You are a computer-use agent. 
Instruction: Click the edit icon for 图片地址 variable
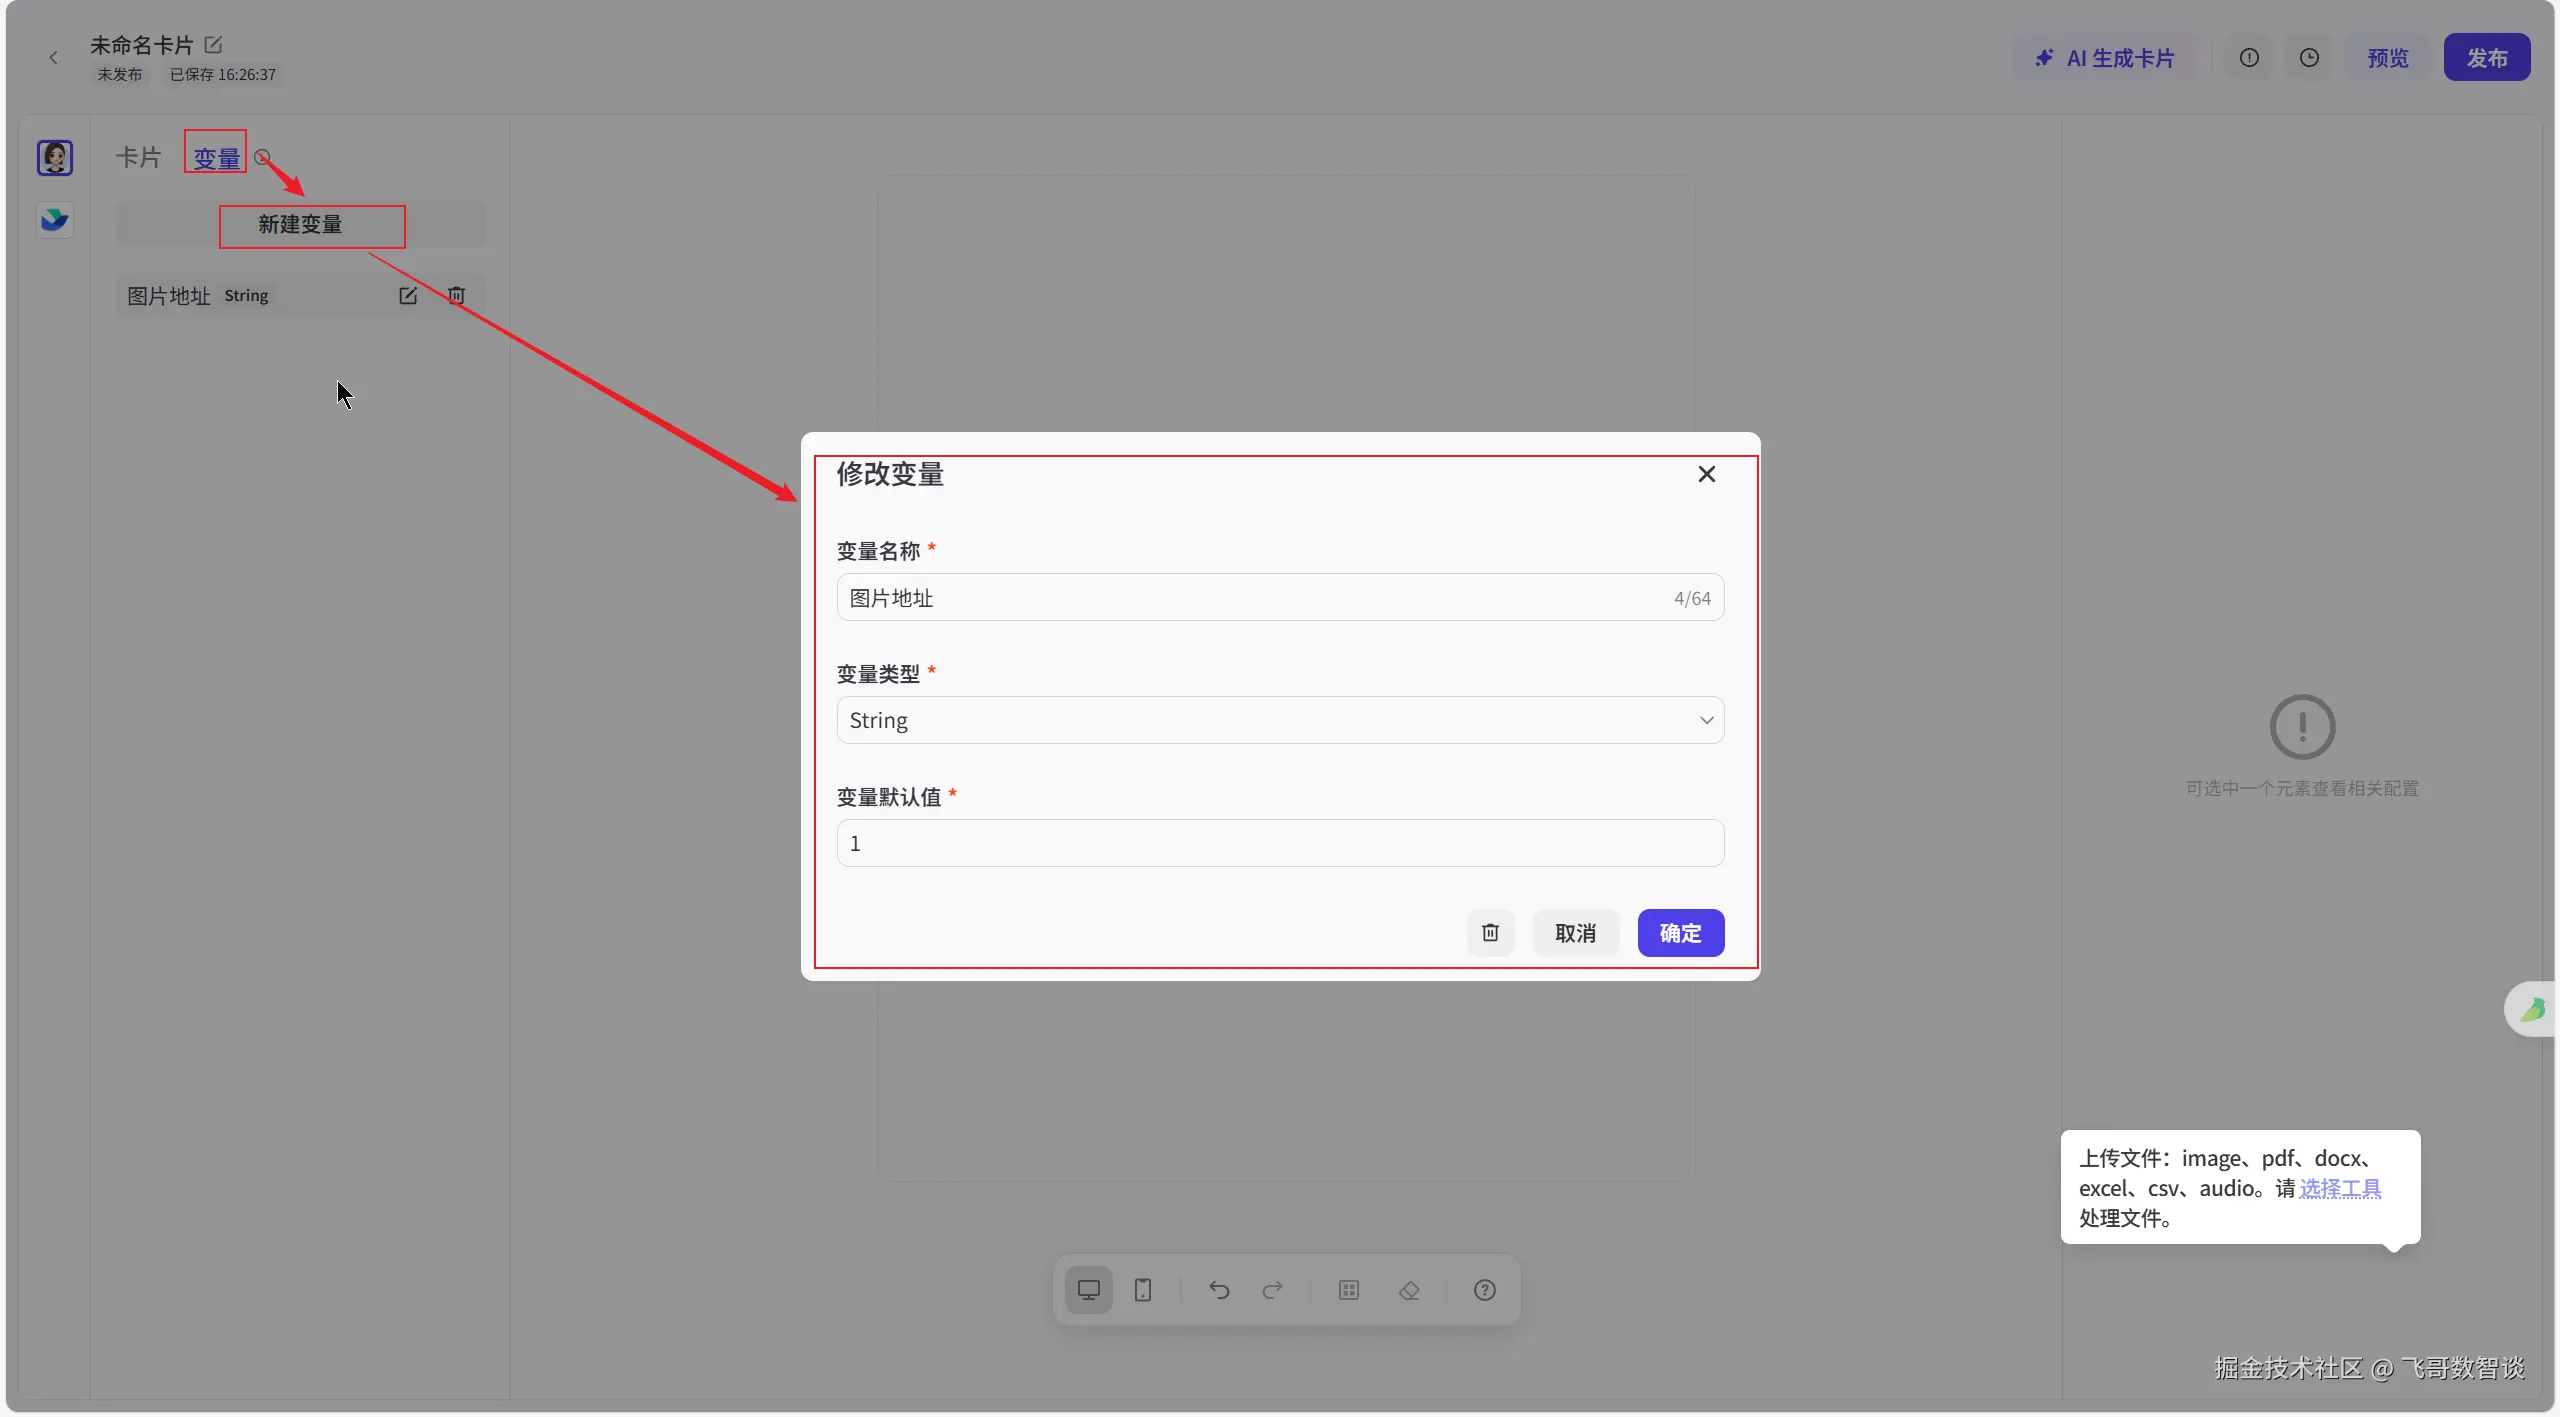408,296
